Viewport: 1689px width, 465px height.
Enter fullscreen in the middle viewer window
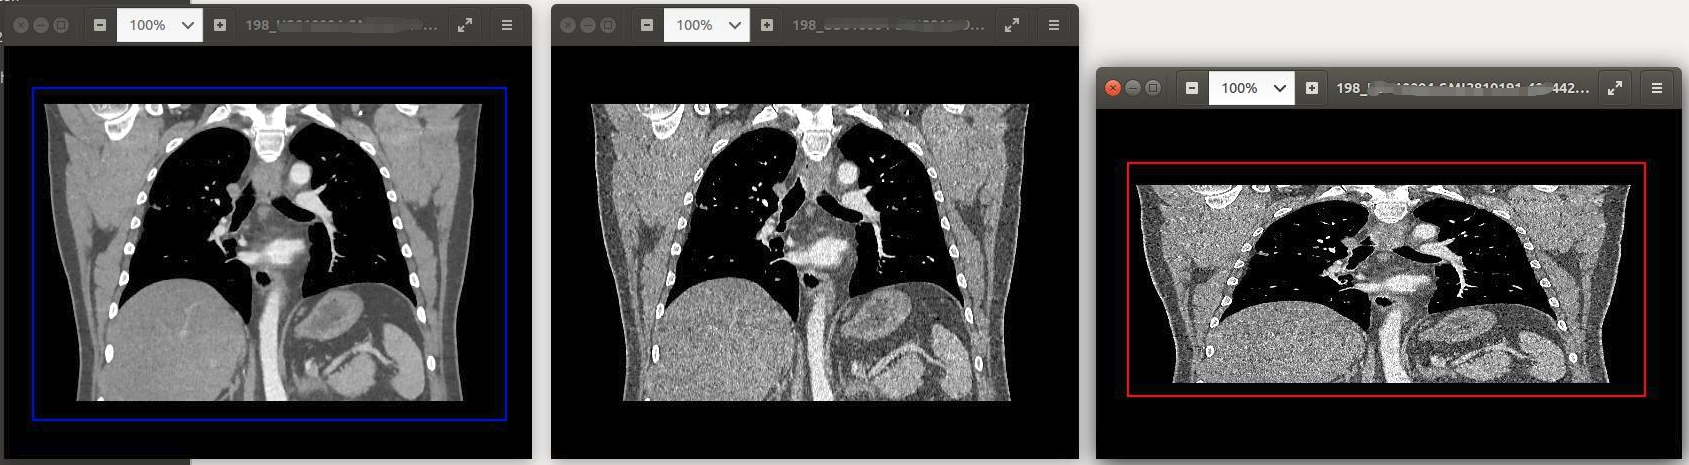tap(1012, 25)
